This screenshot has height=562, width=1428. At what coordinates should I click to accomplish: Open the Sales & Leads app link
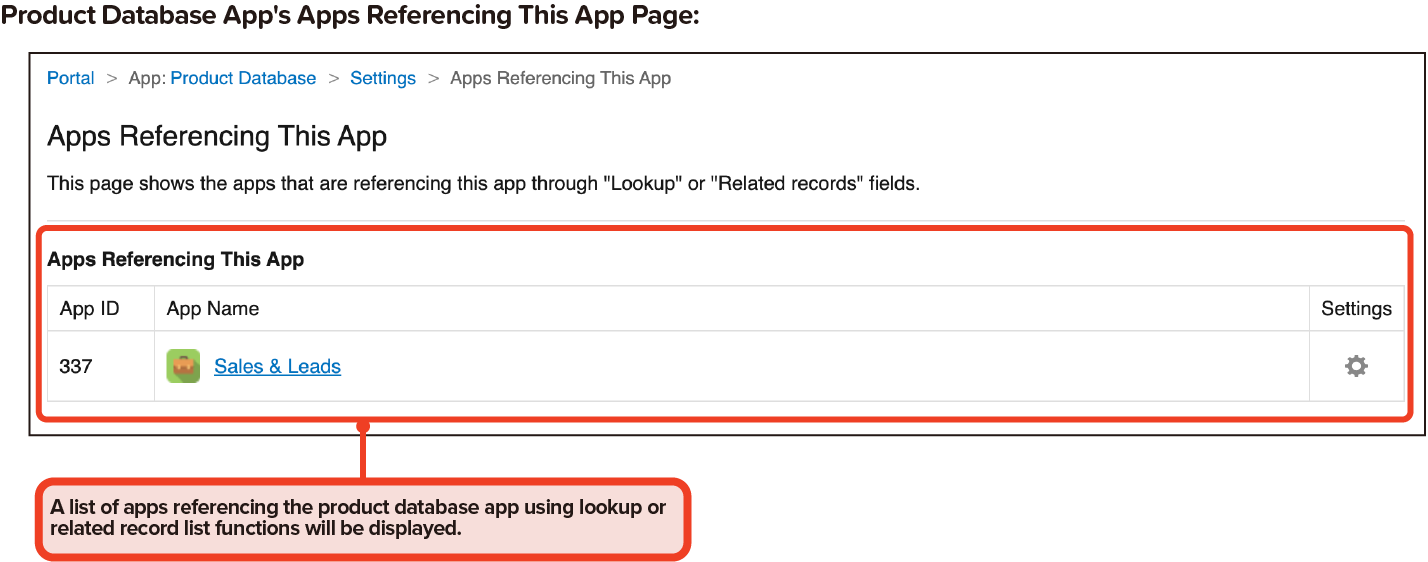(277, 367)
